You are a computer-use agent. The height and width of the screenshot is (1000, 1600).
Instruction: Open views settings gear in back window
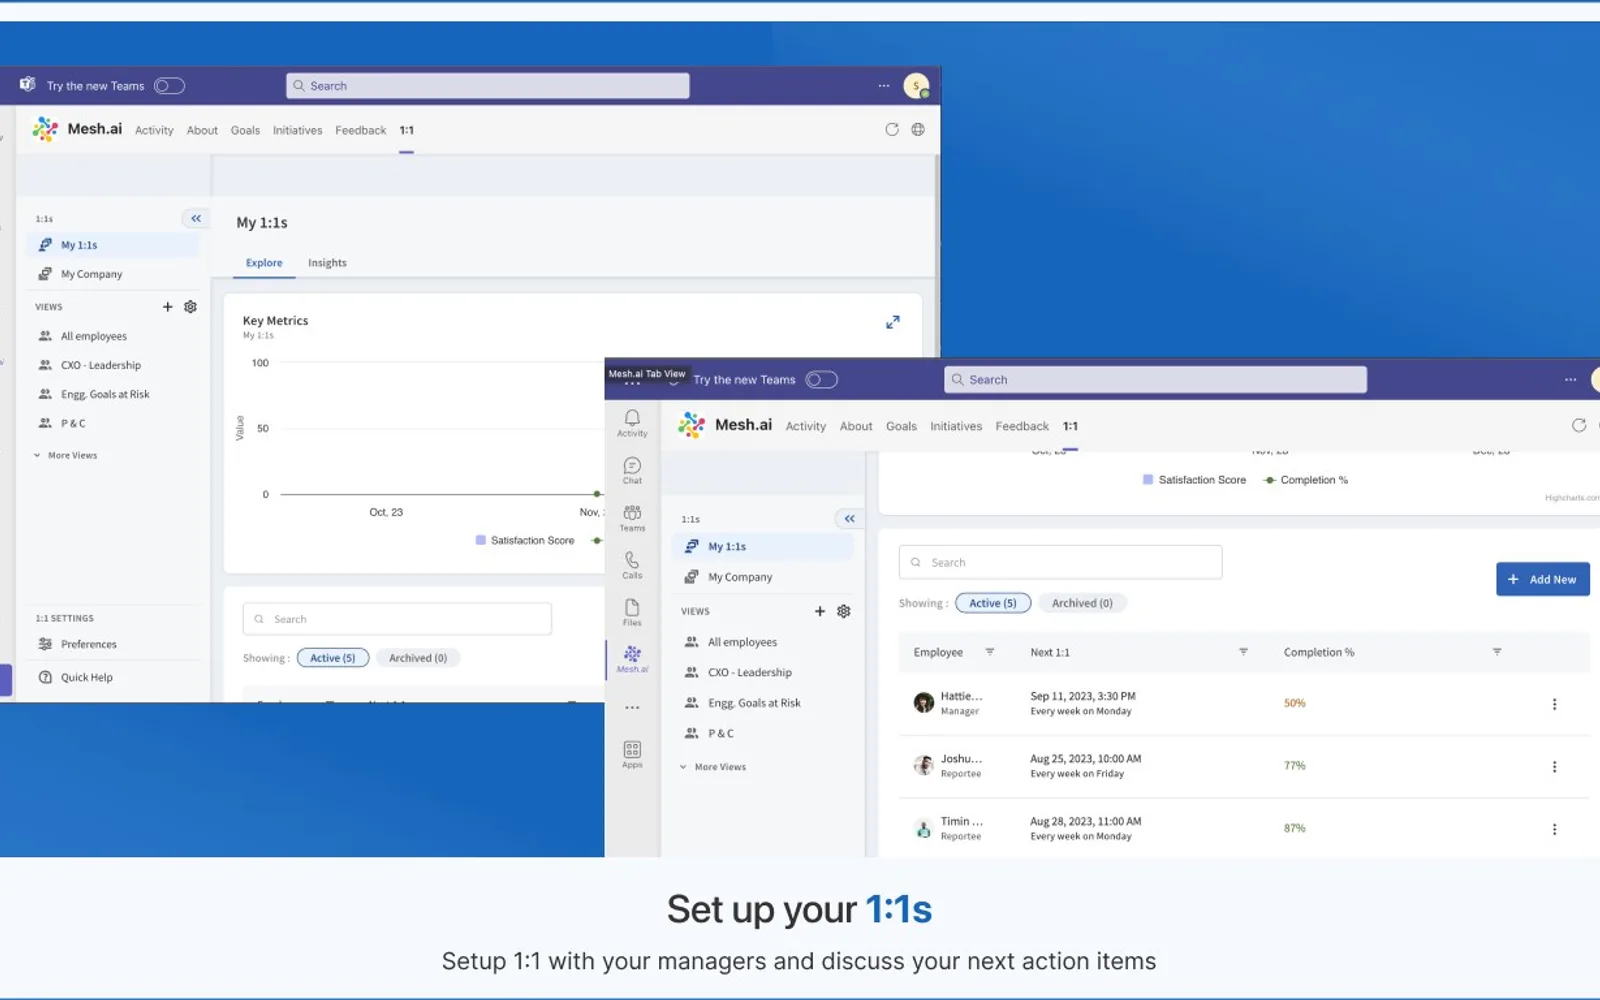point(190,307)
